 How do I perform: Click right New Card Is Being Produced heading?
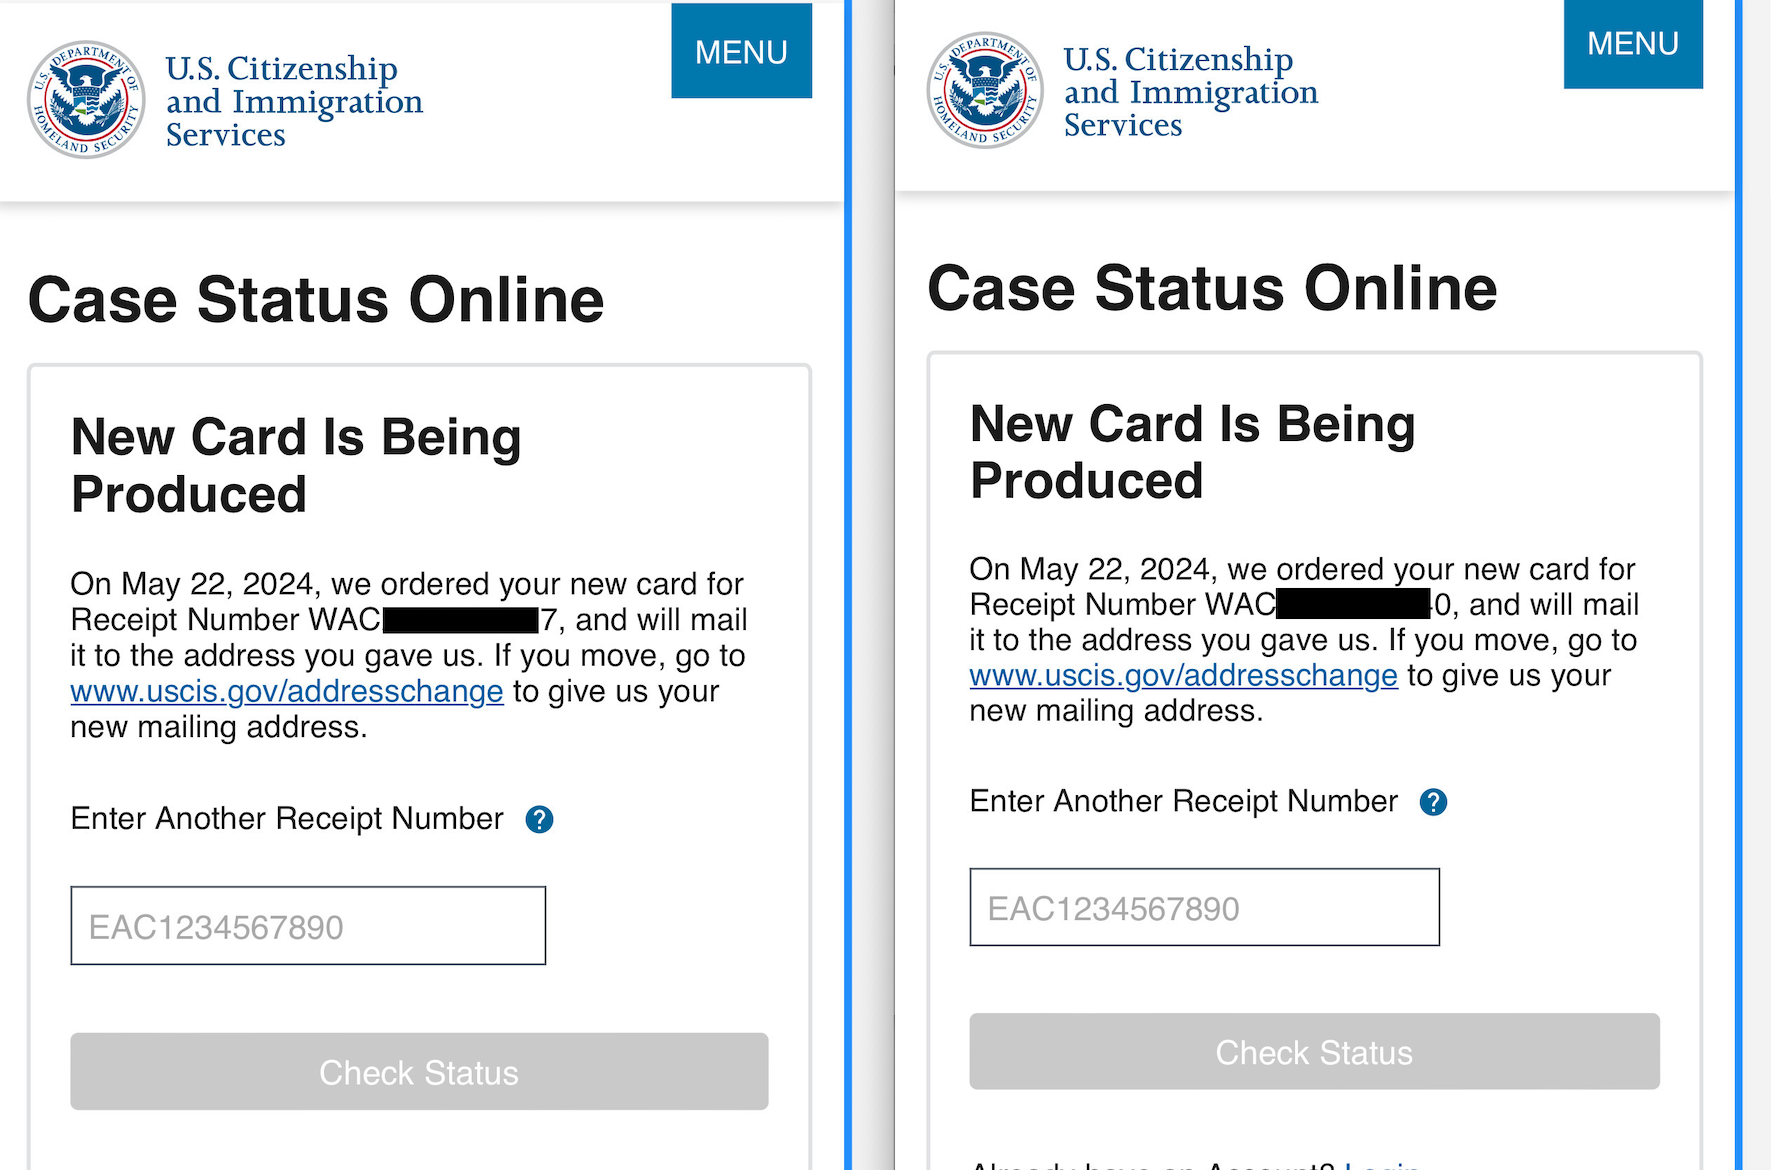(1193, 452)
